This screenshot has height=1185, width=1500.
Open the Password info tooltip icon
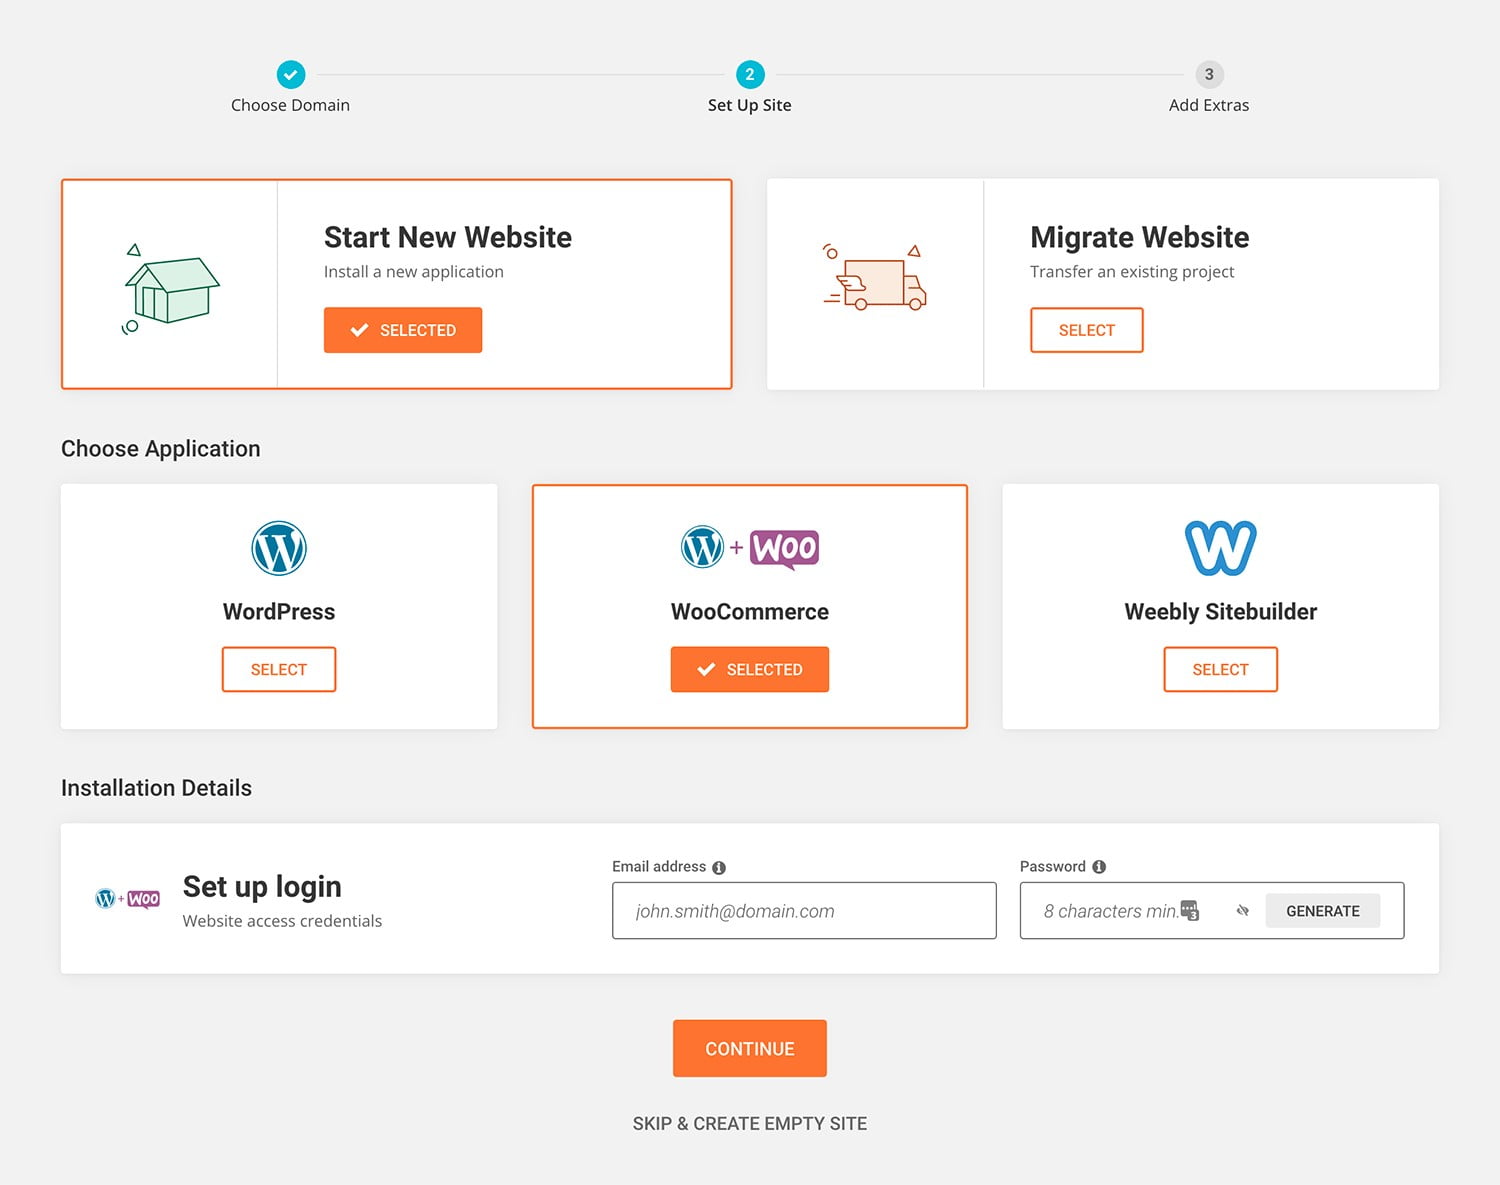1099,866
